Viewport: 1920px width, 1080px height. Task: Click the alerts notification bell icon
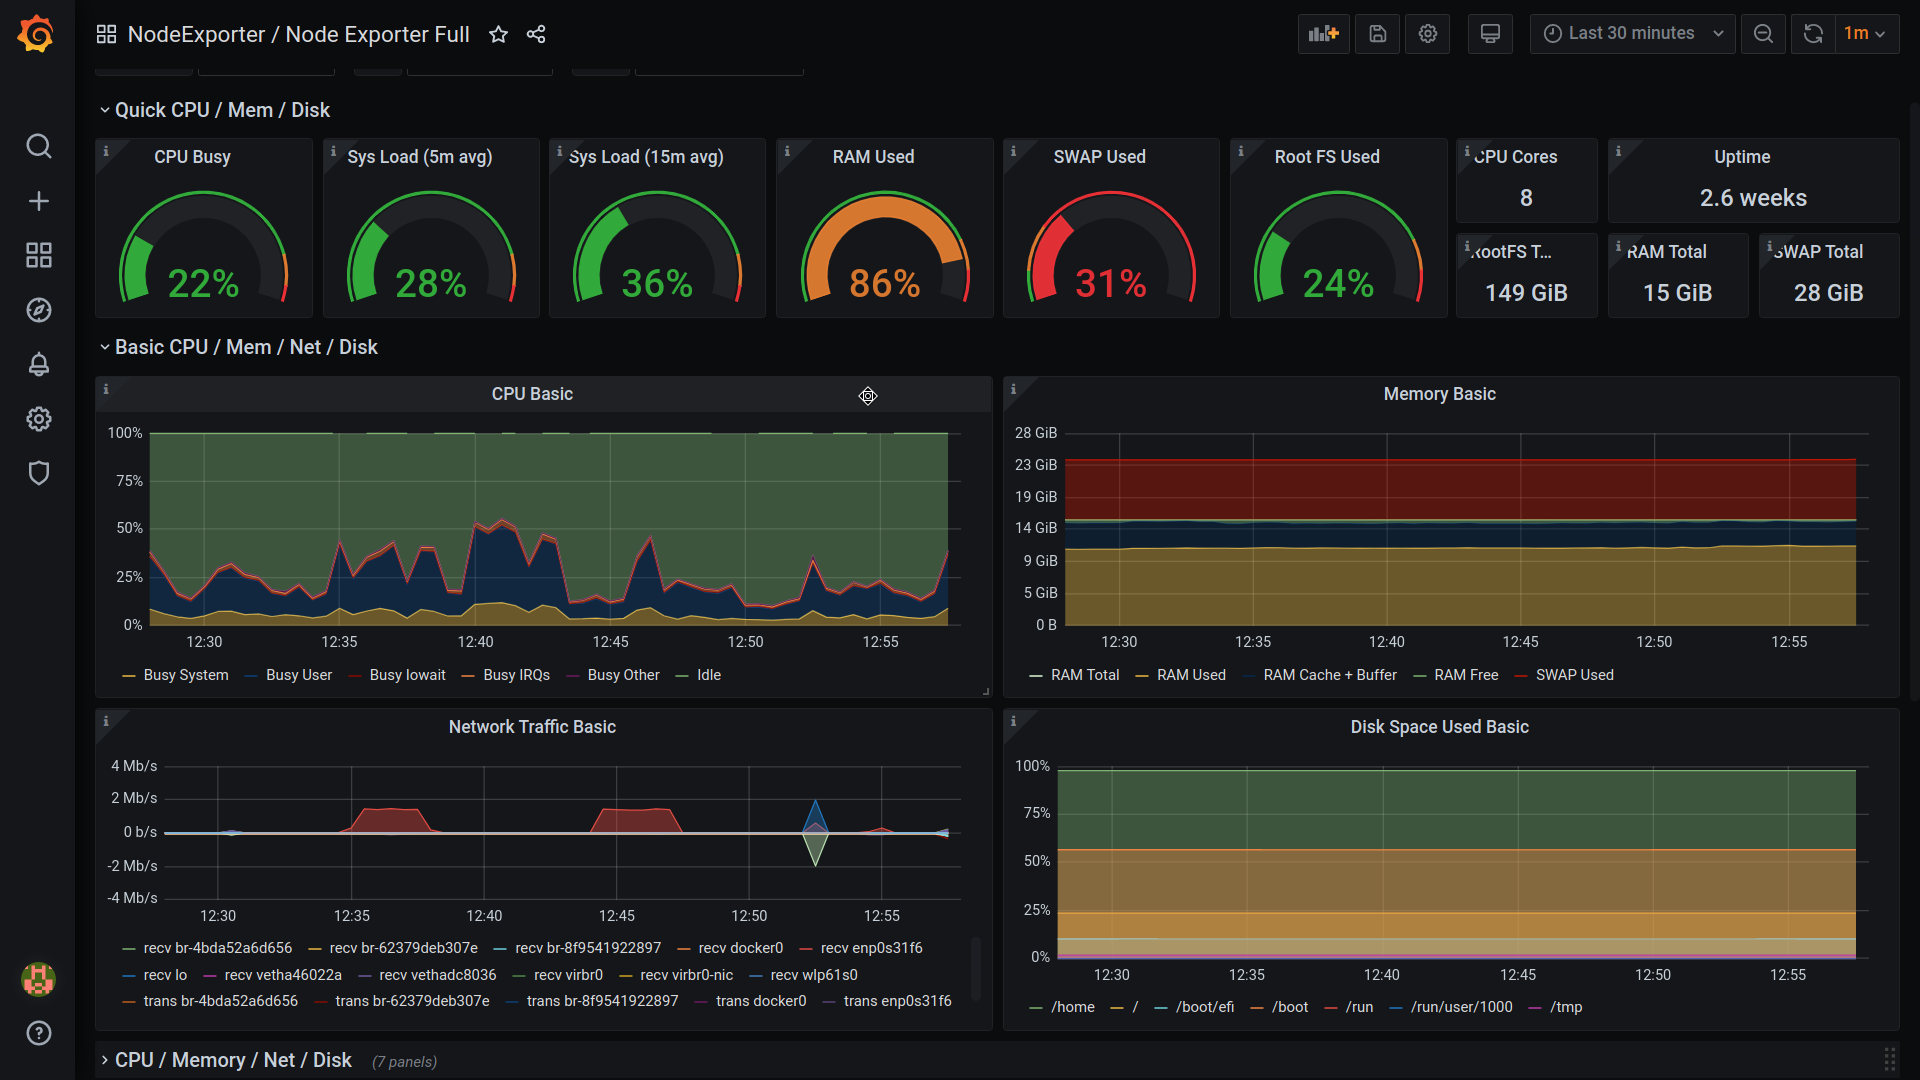point(36,365)
